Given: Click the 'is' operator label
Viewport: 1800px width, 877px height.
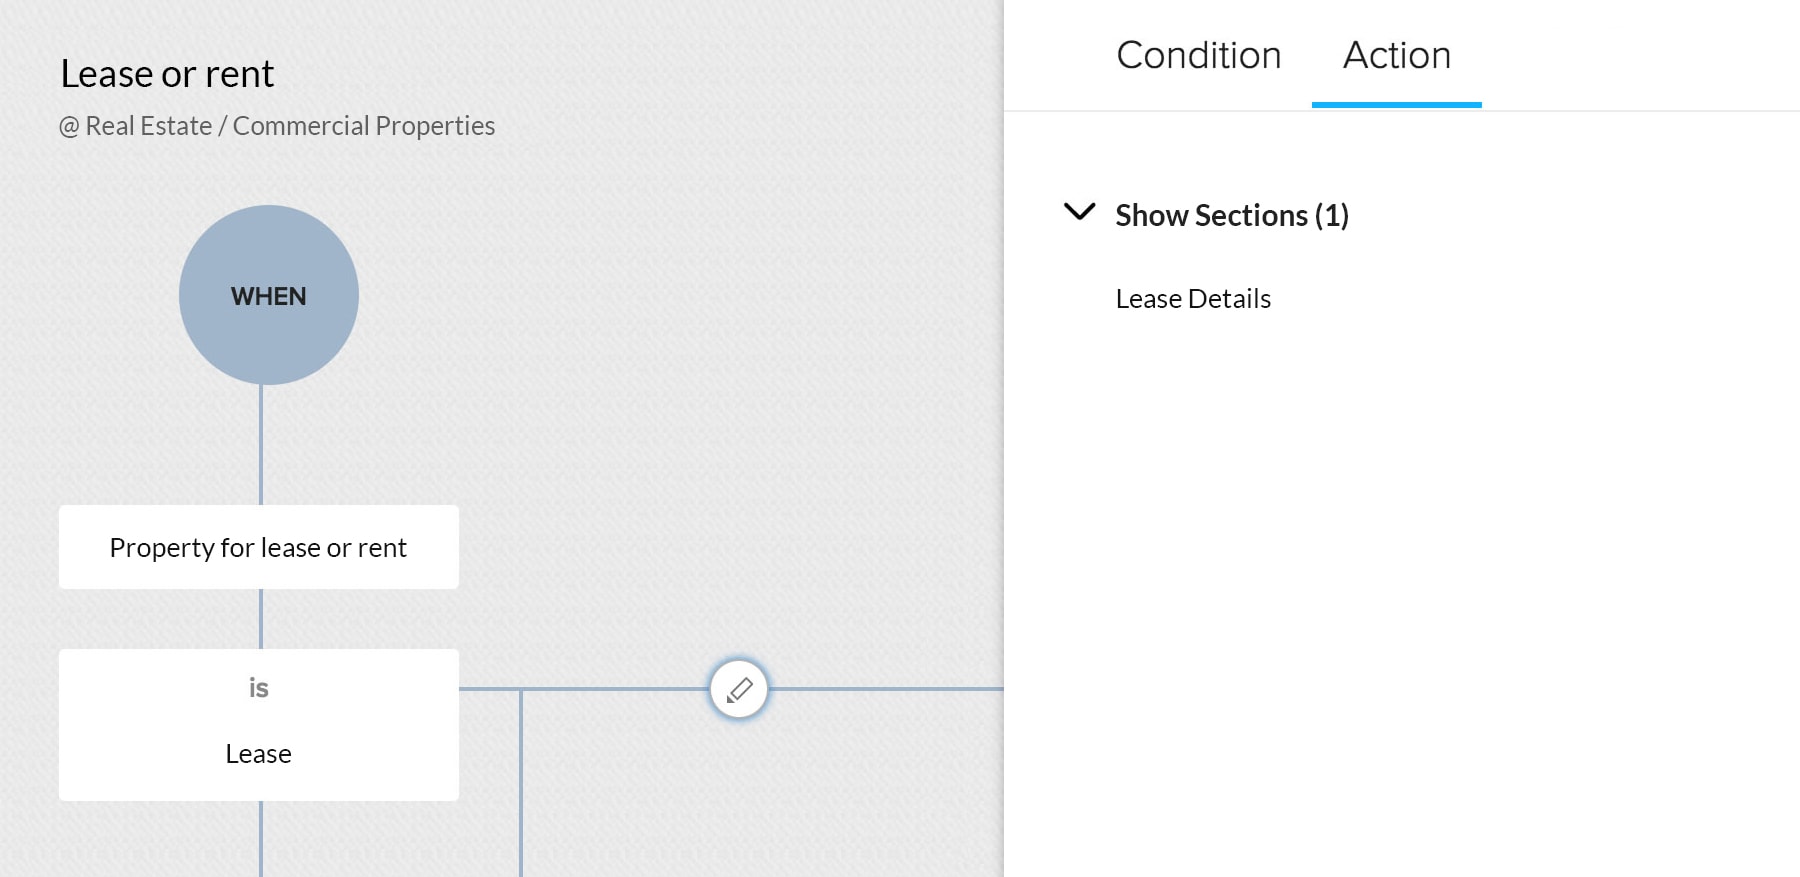Looking at the screenshot, I should [x=259, y=688].
